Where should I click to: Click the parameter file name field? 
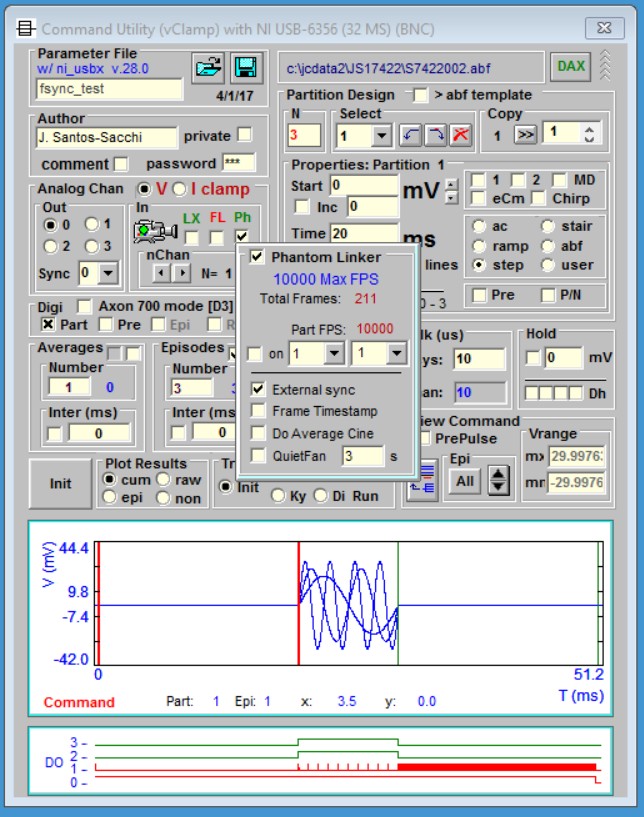click(x=109, y=89)
